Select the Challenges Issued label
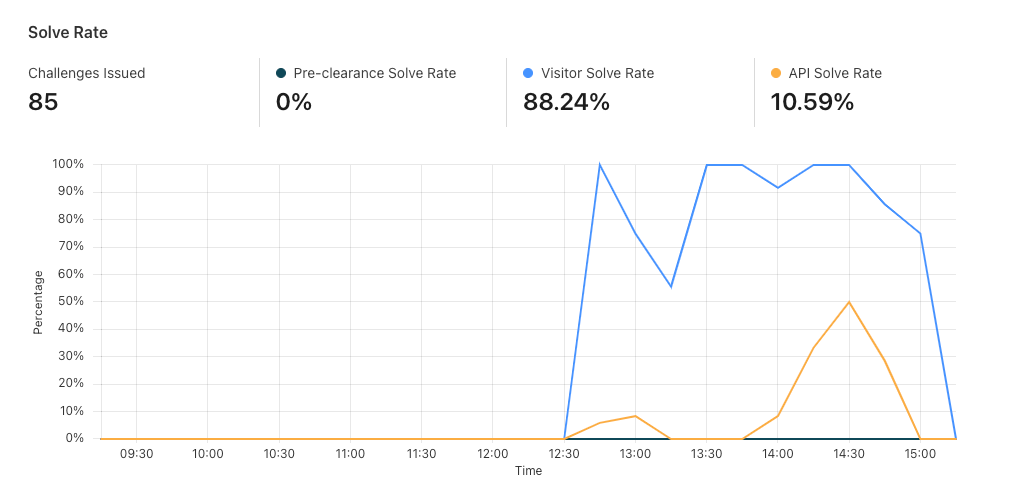The height and width of the screenshot is (494, 1012). pos(87,73)
